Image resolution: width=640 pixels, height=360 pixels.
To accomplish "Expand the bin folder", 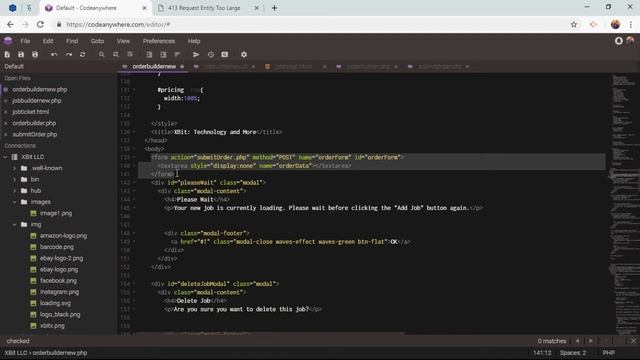I will tap(15, 179).
